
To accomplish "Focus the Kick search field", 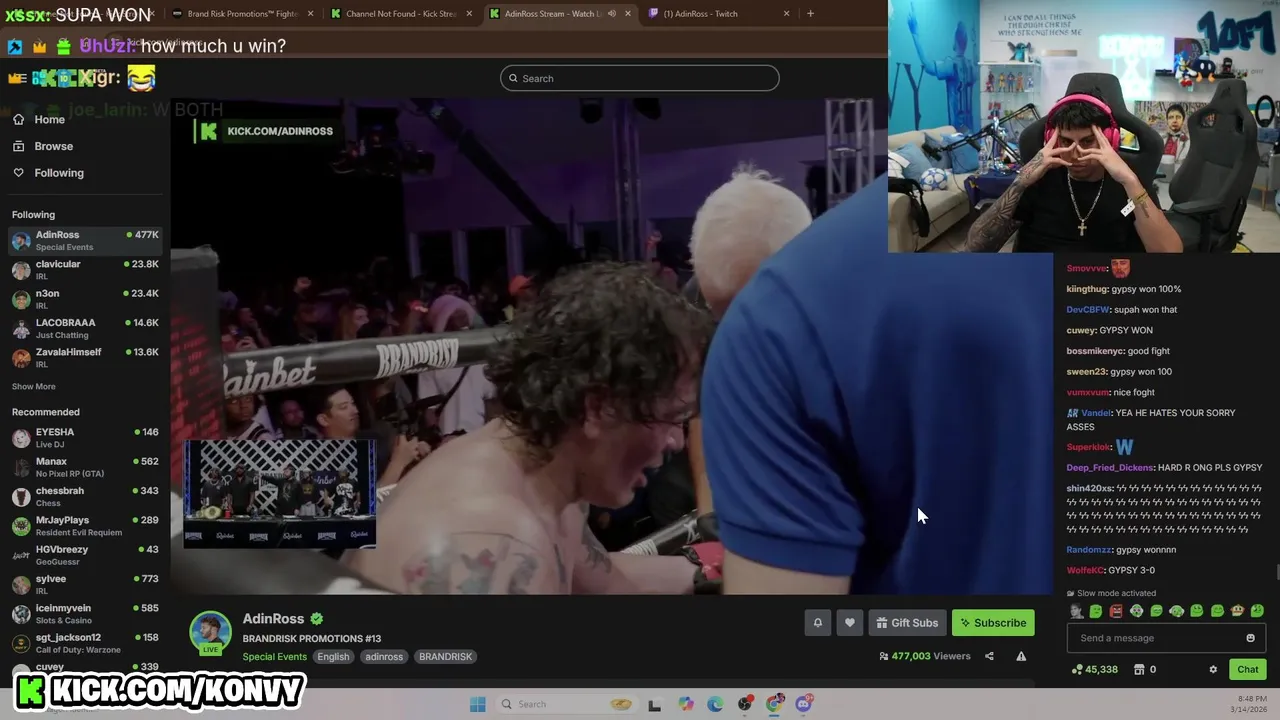I will 640,78.
